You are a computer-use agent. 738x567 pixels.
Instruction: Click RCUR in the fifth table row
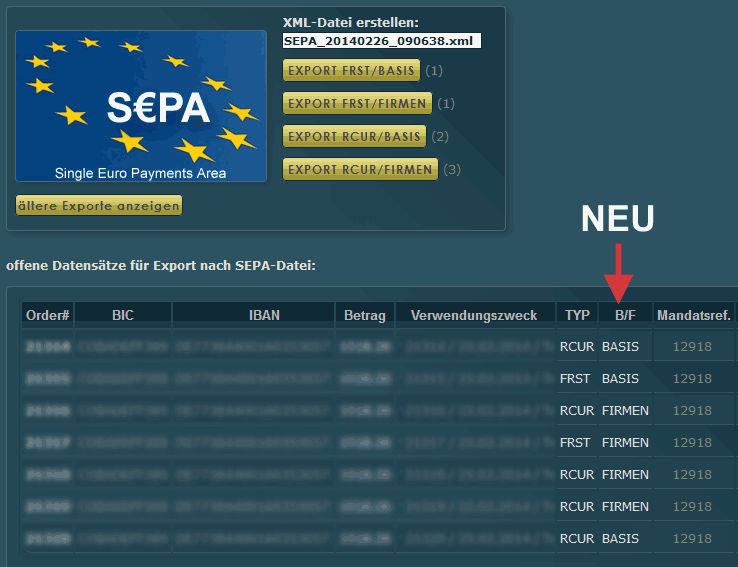click(x=577, y=475)
